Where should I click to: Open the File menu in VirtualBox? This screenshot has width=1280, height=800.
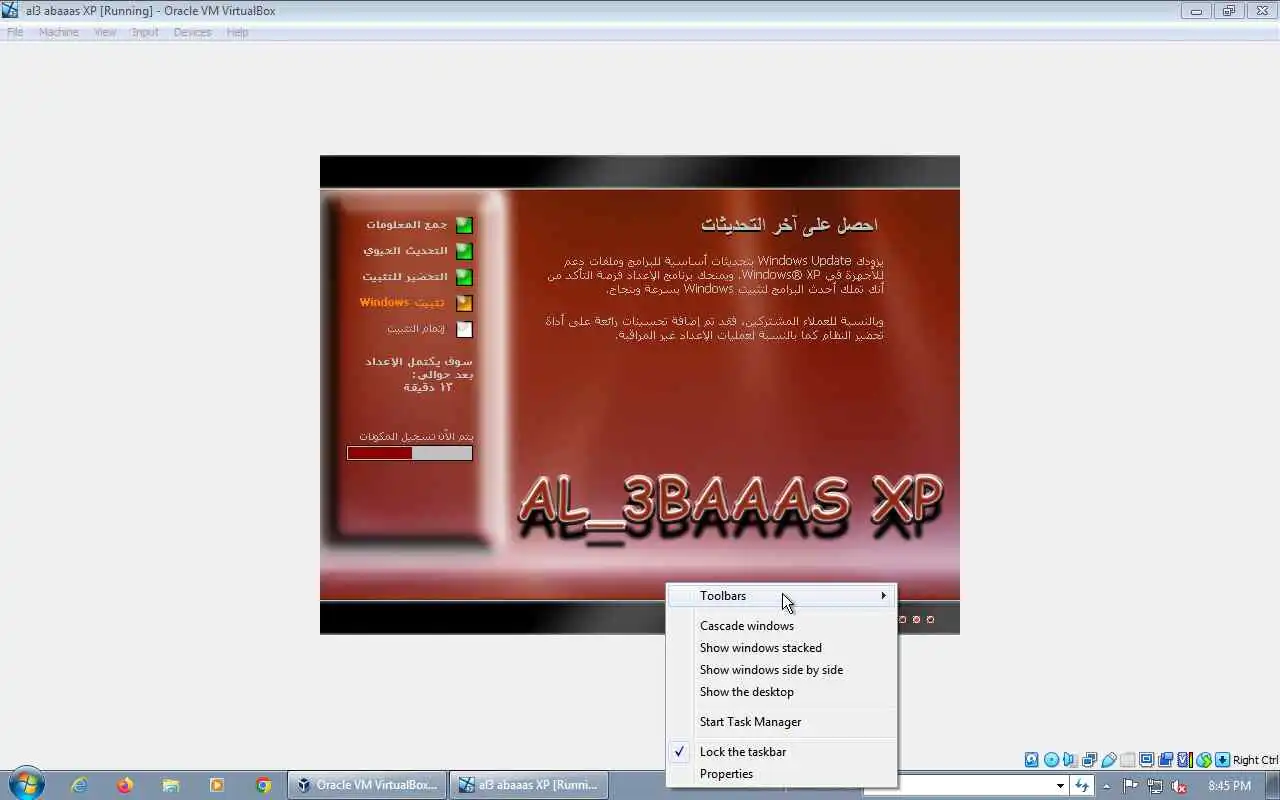(x=15, y=32)
